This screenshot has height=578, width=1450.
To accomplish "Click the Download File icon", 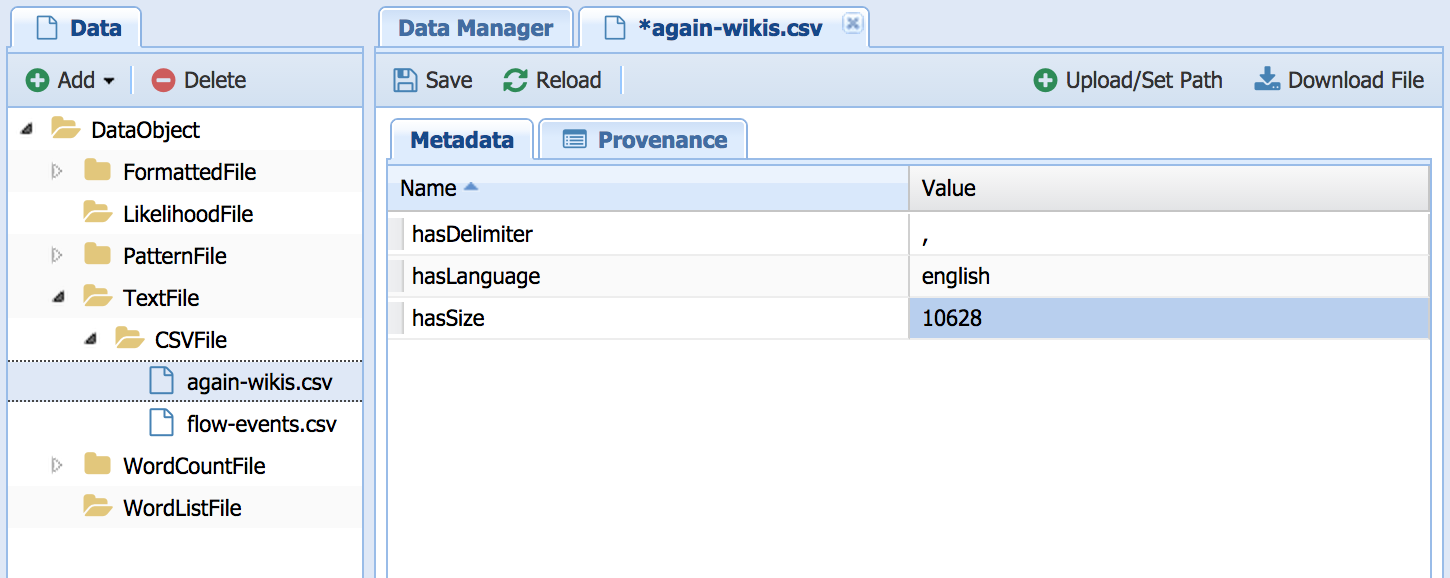I will (x=1267, y=80).
